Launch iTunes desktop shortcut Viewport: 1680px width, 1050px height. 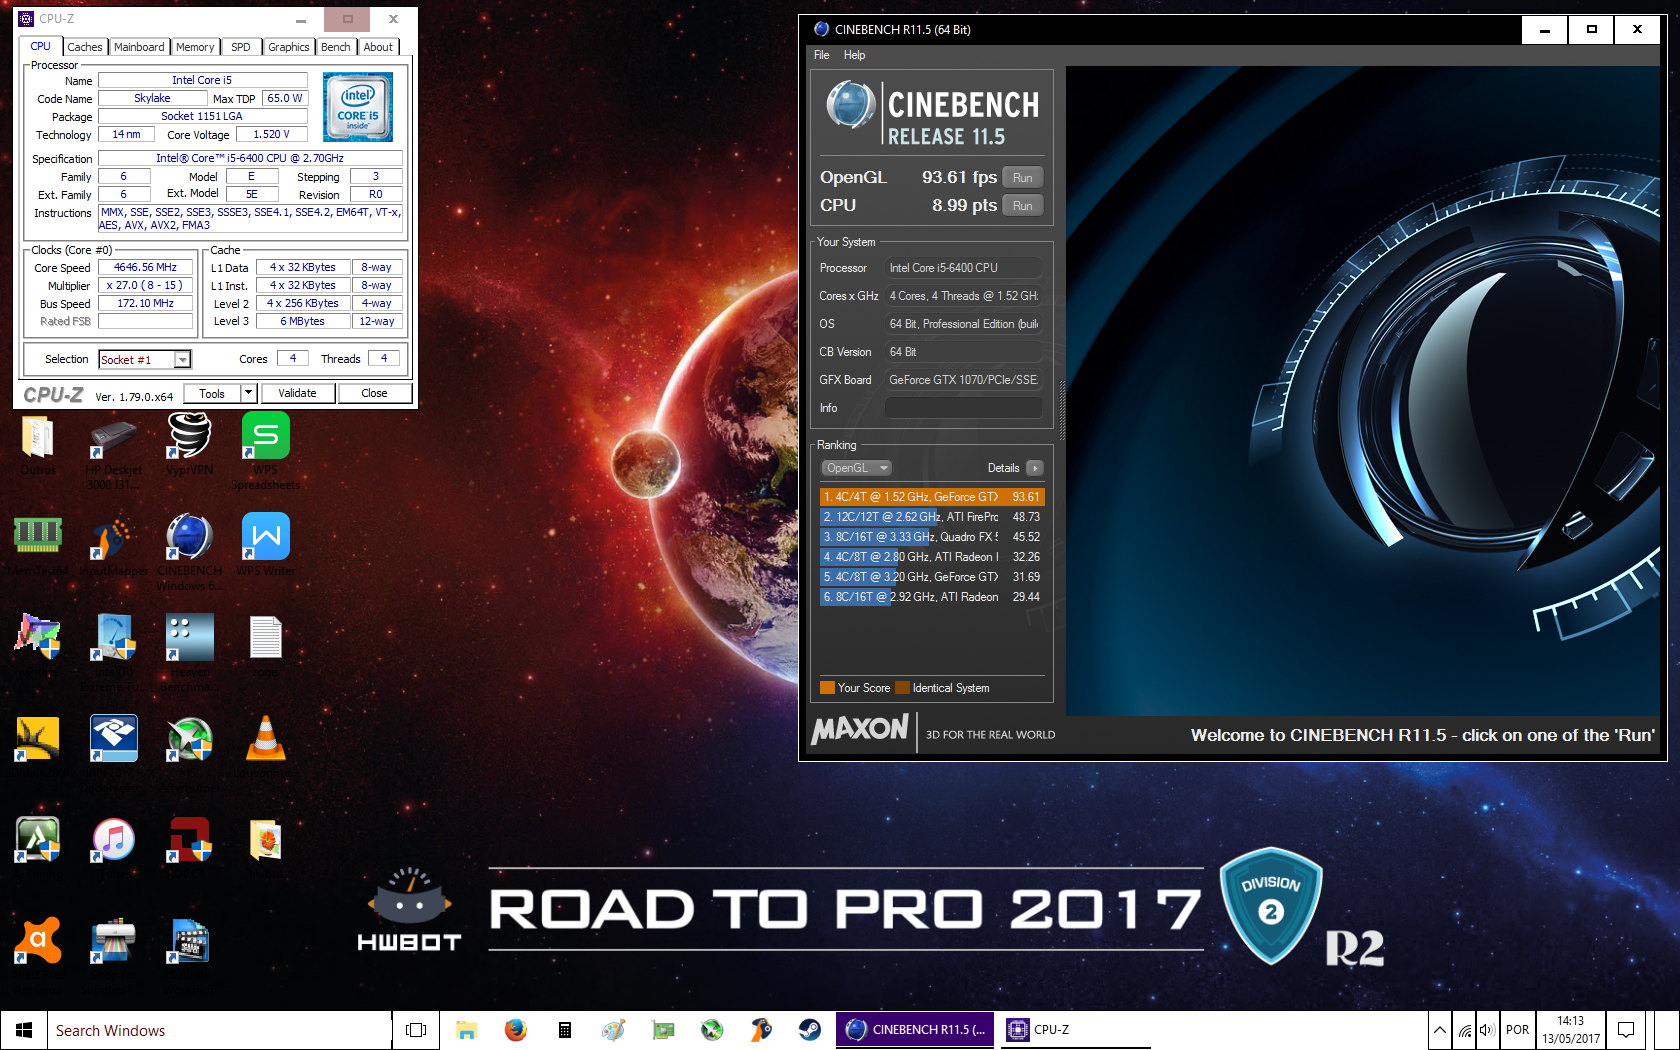(x=114, y=840)
